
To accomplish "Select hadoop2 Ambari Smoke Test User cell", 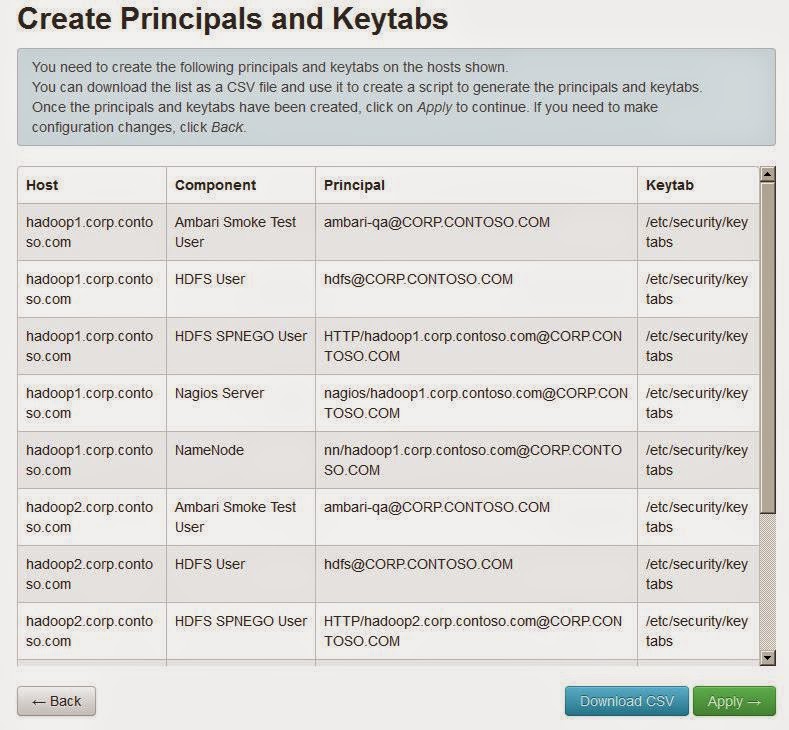I will tap(235, 517).
